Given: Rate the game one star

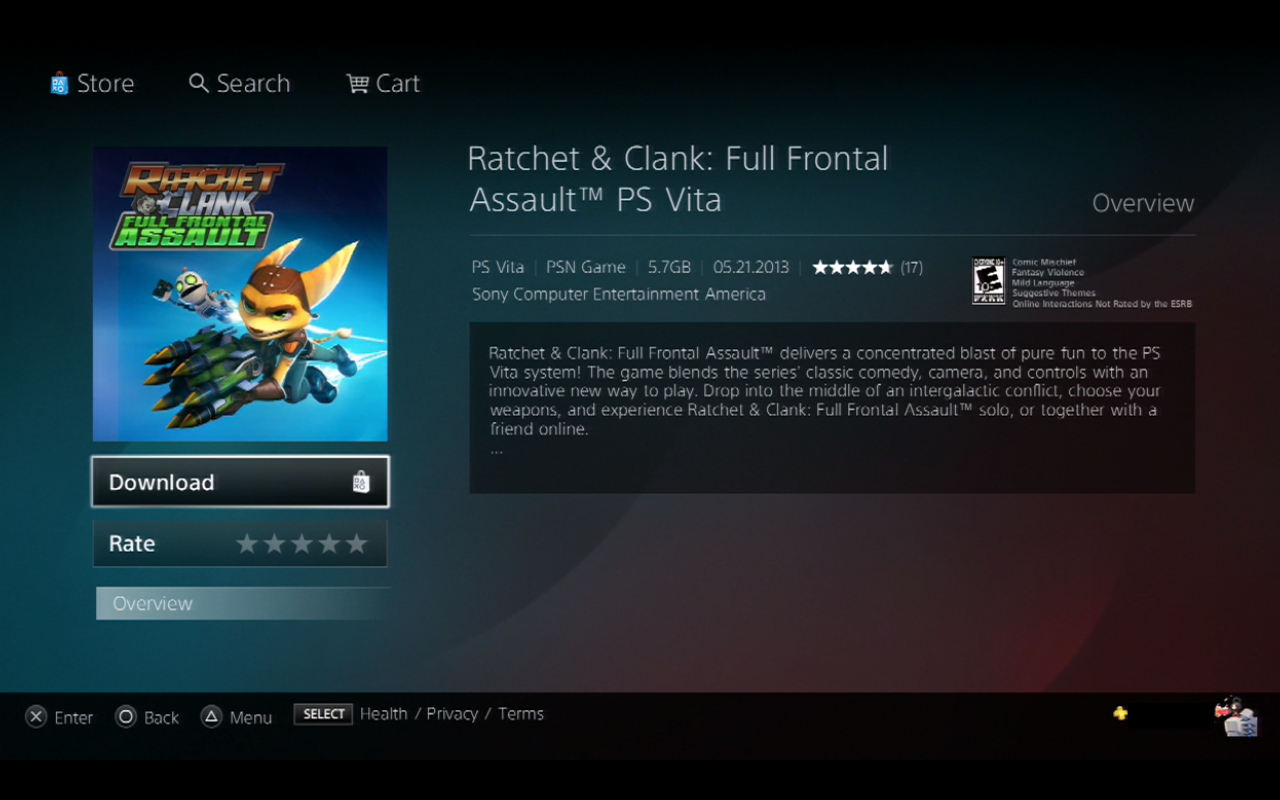Looking at the screenshot, I should [246, 544].
